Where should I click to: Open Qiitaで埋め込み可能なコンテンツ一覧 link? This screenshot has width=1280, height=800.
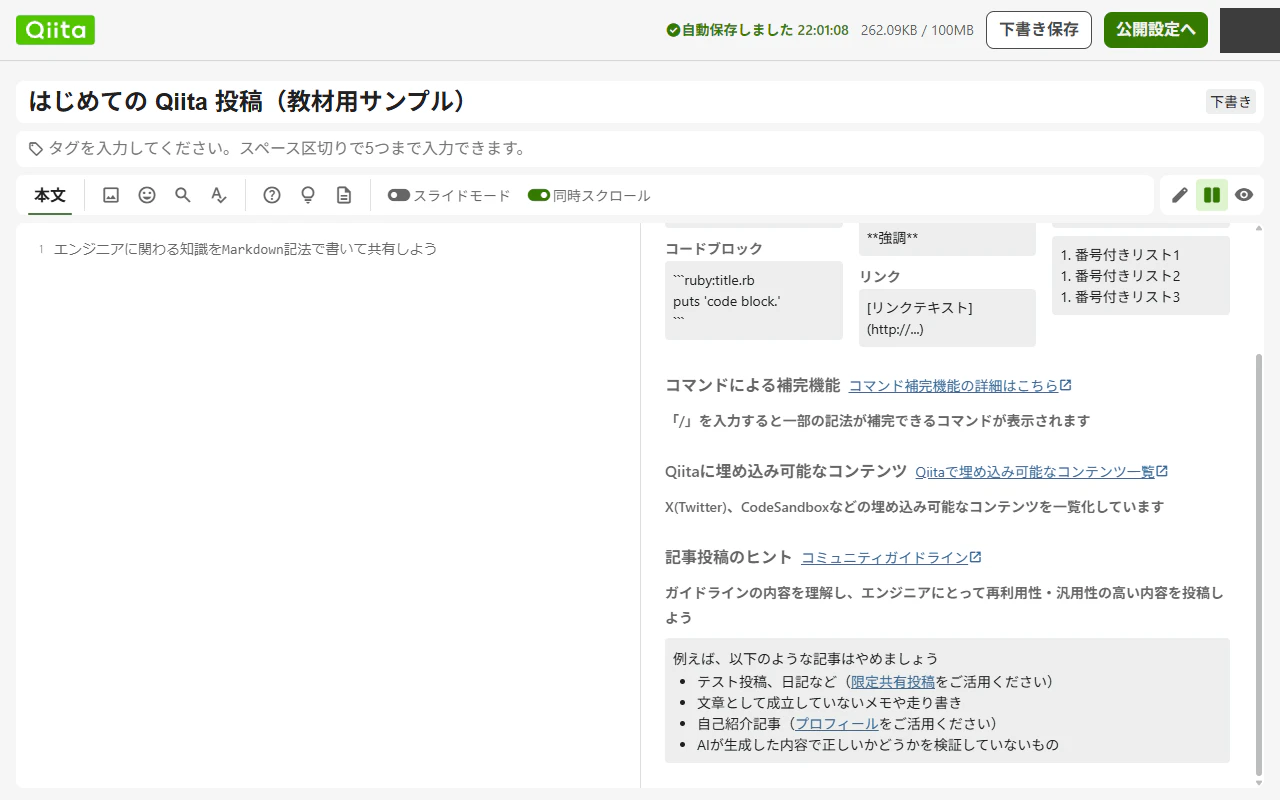click(1042, 472)
